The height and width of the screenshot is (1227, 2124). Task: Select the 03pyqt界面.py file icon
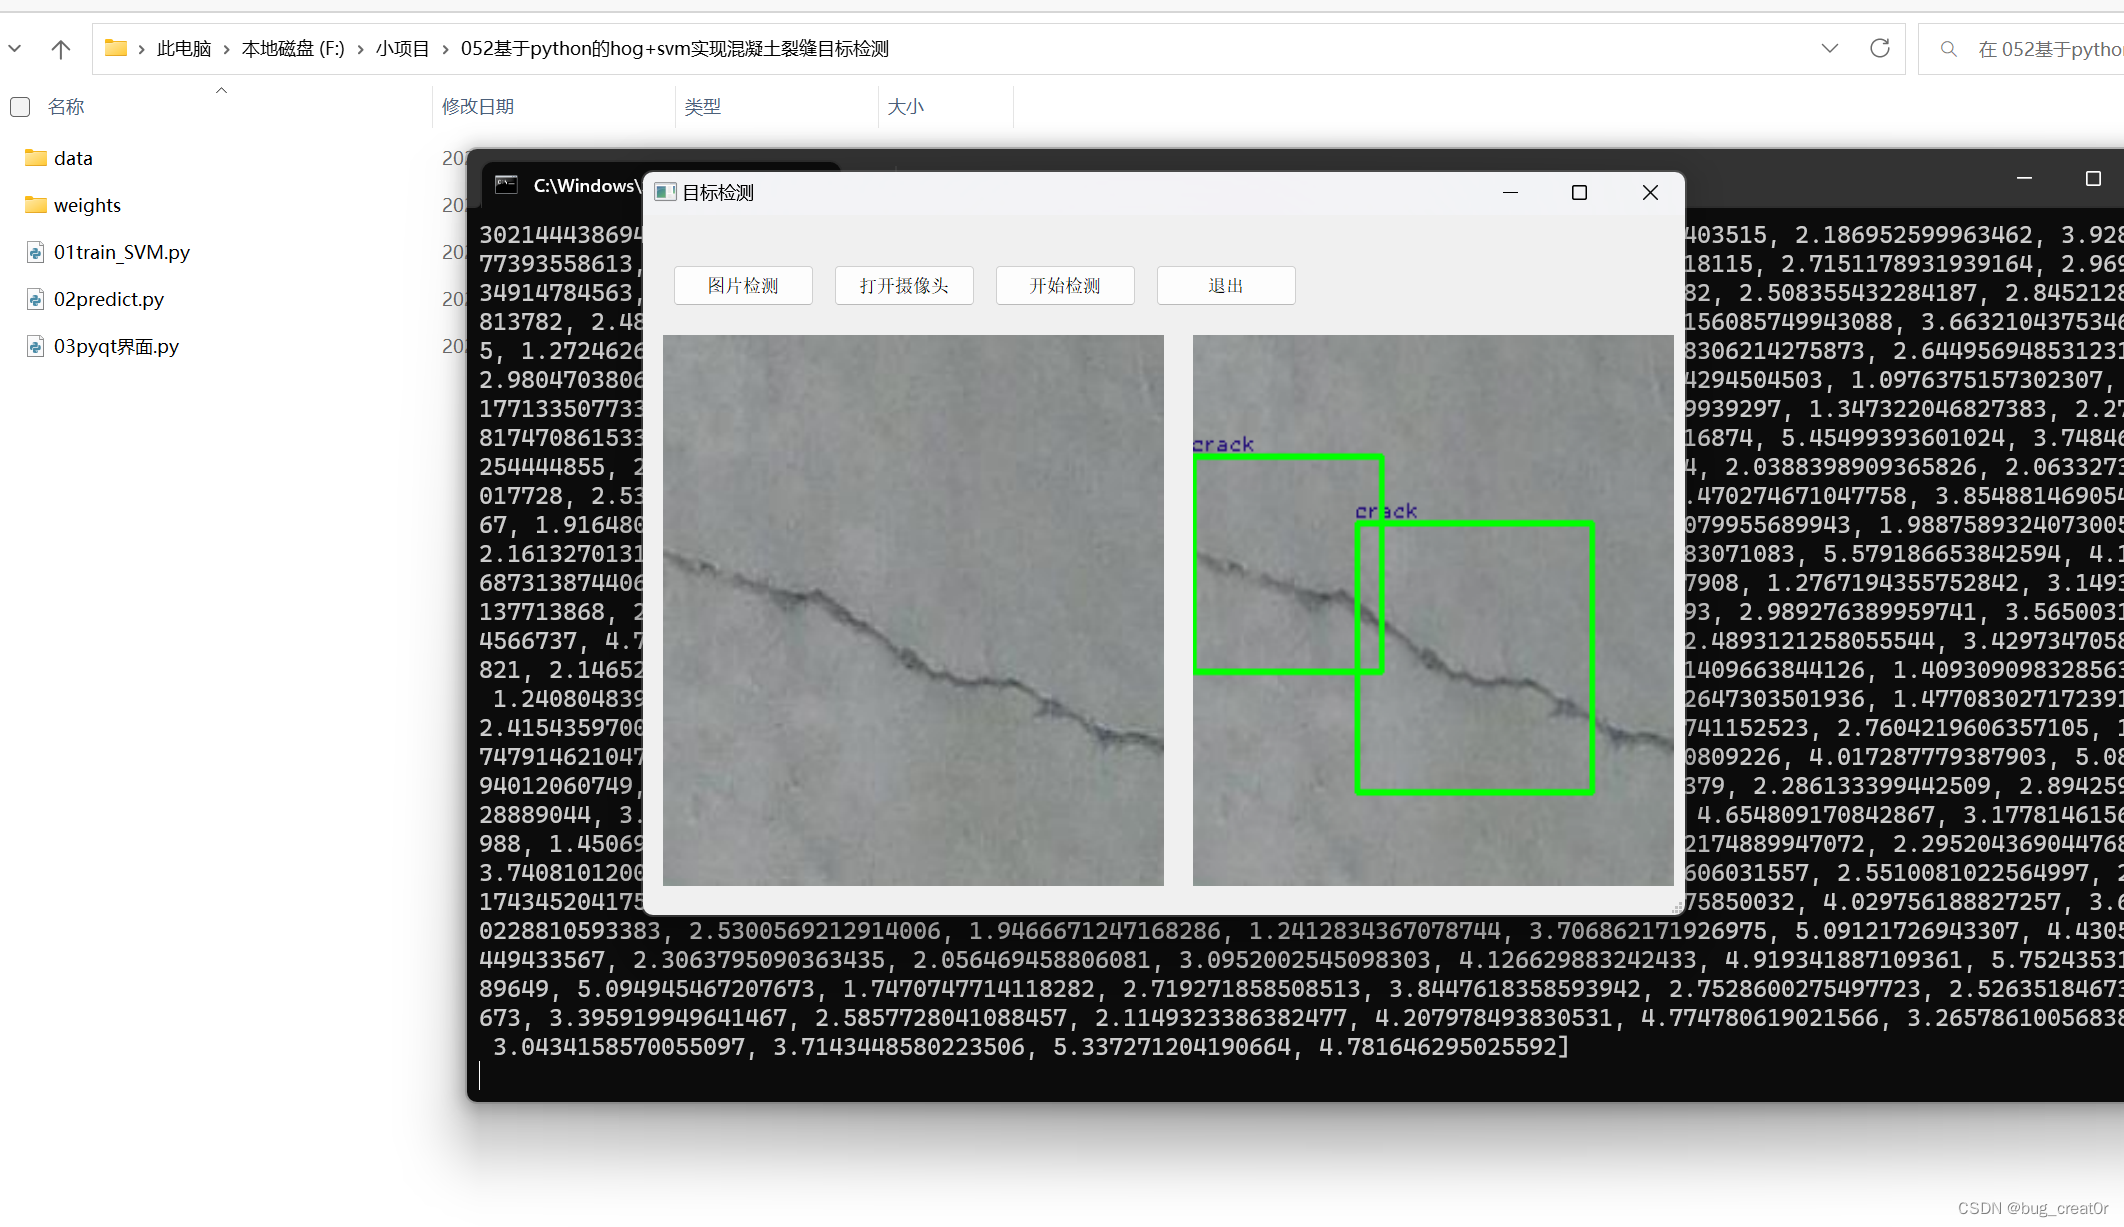tap(36, 346)
